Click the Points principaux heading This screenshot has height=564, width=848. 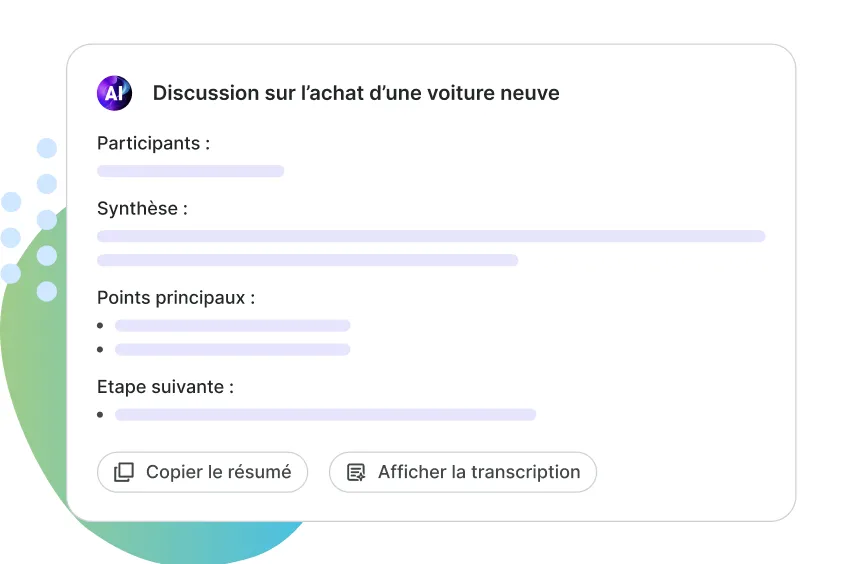pyautogui.click(x=175, y=298)
